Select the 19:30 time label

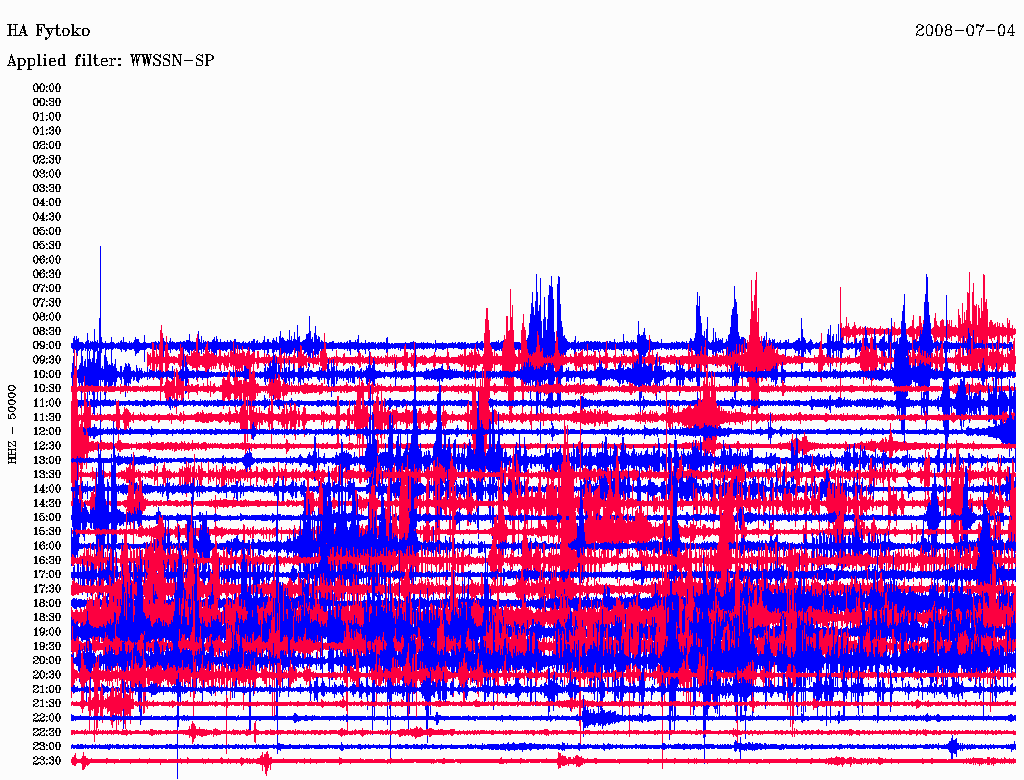click(x=47, y=647)
